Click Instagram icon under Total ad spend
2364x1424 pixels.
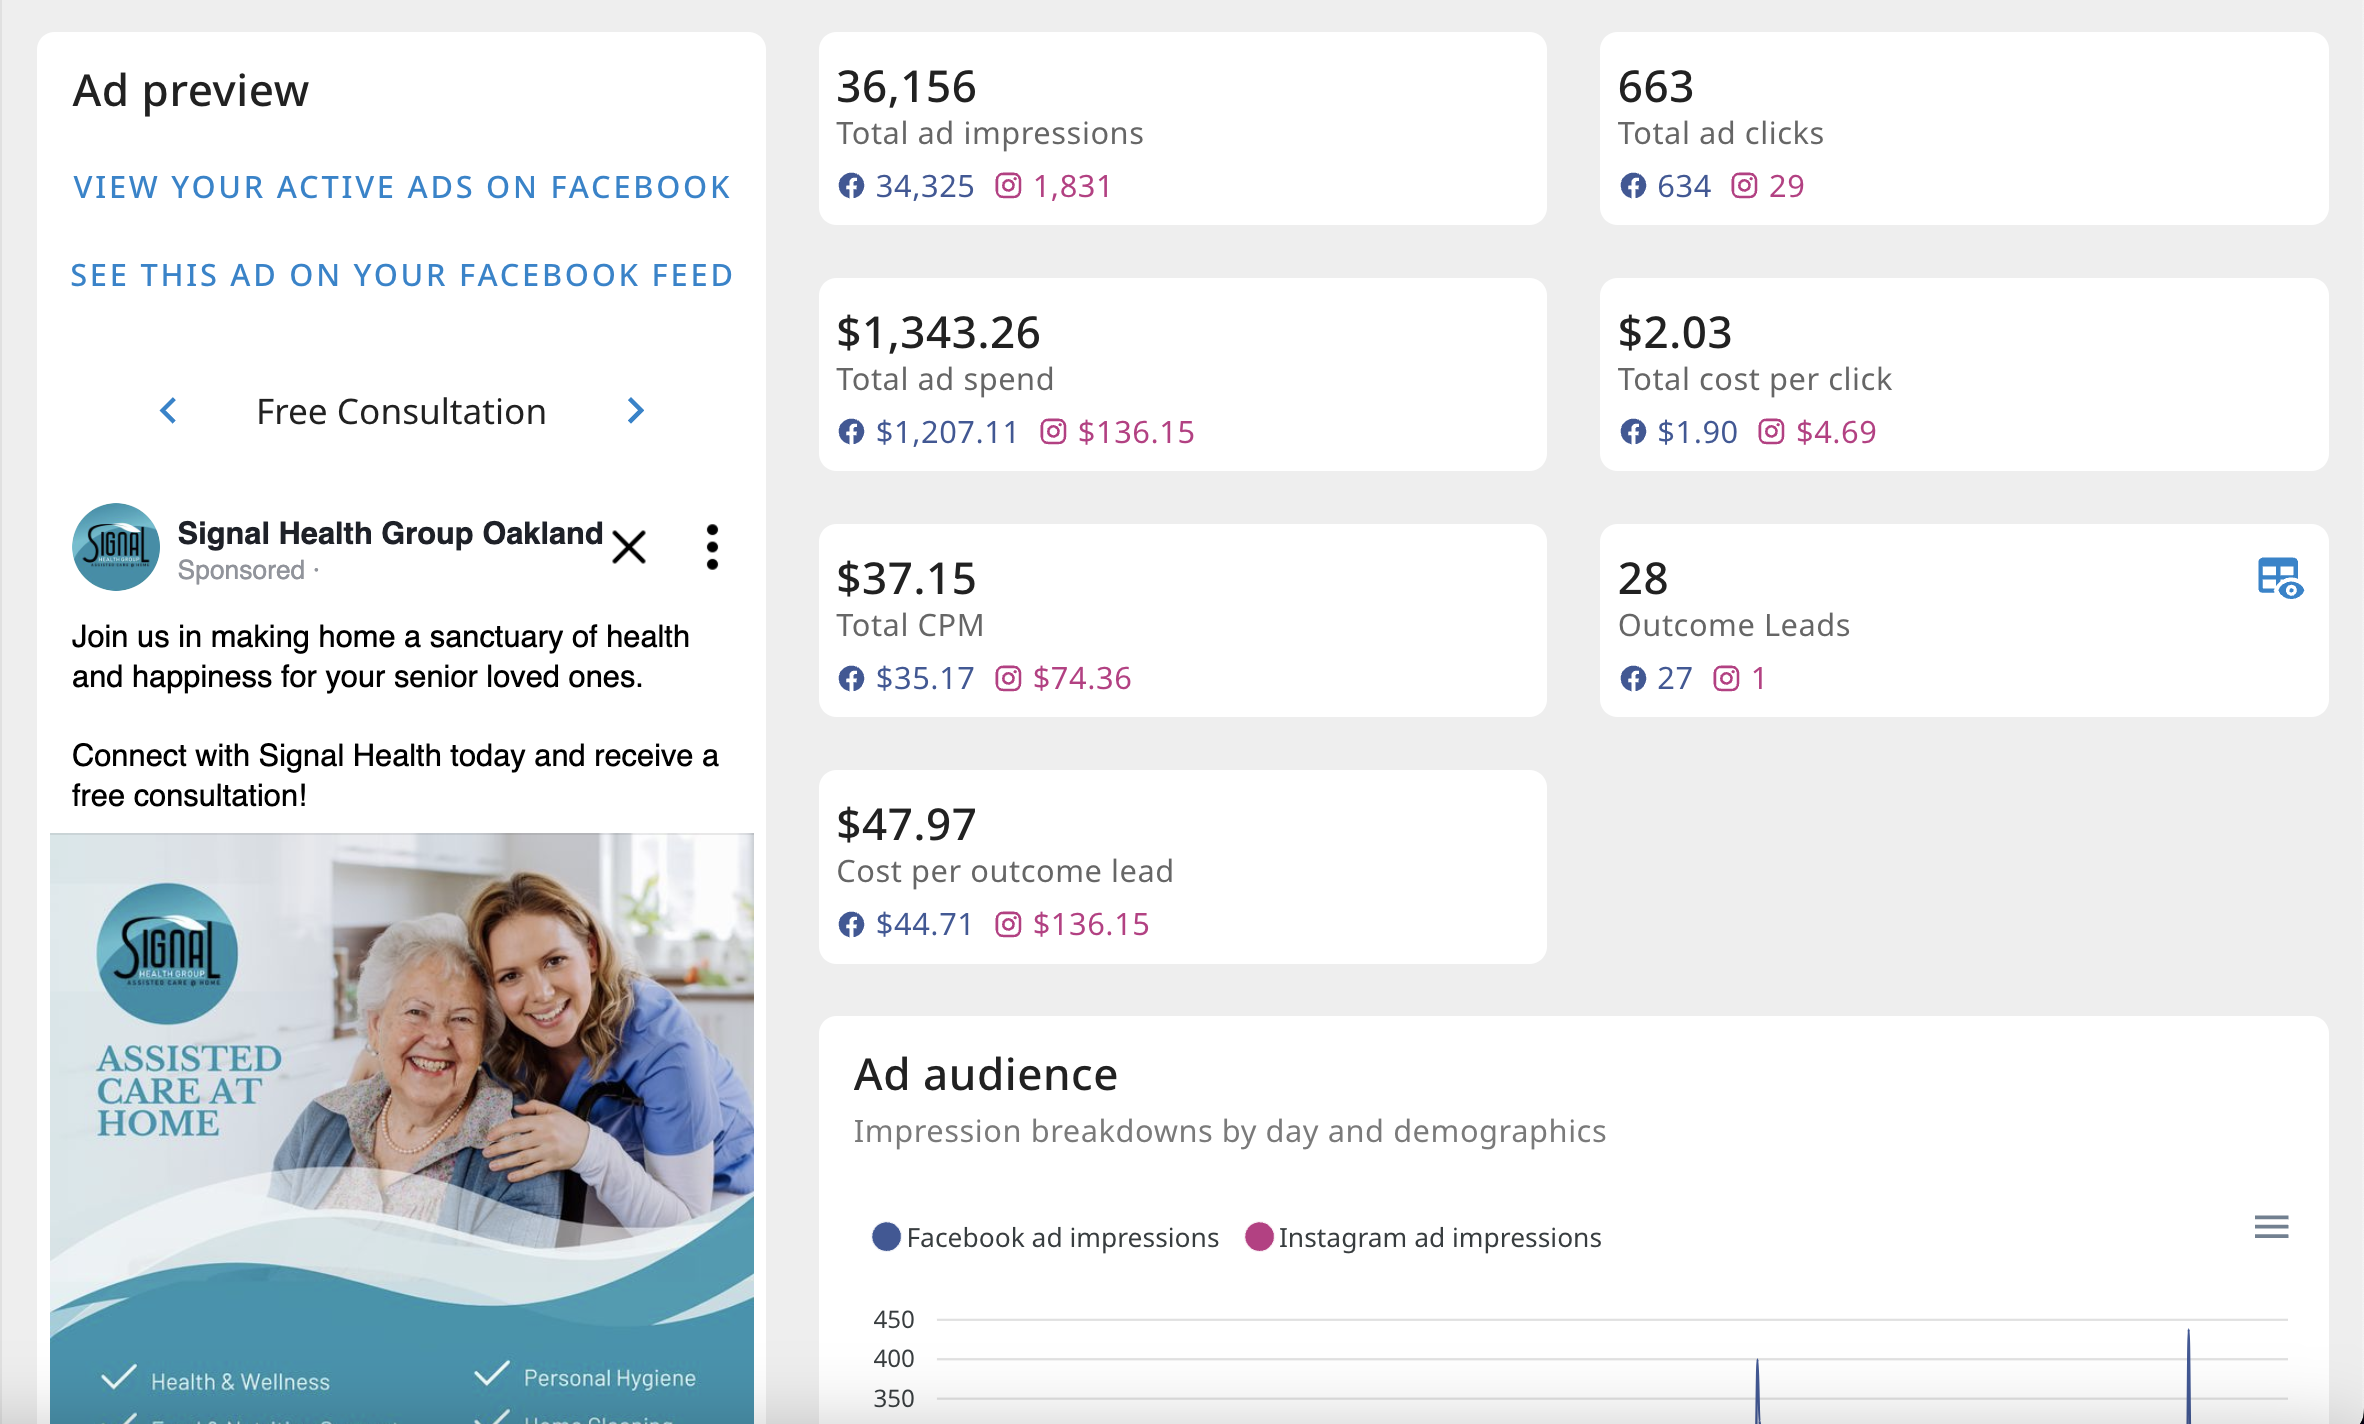[x=1053, y=432]
